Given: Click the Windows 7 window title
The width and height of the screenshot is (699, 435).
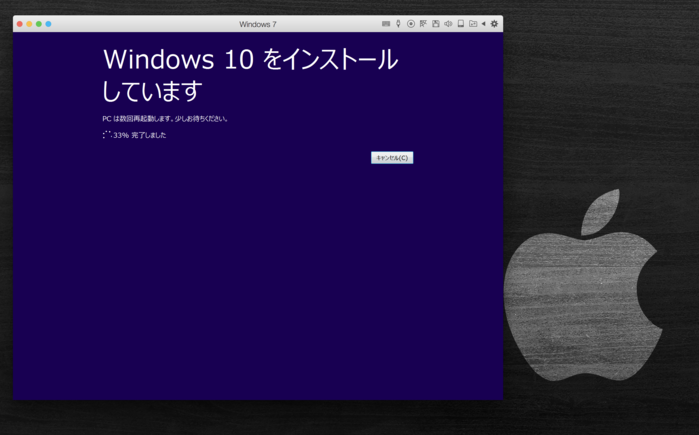Looking at the screenshot, I should (258, 25).
